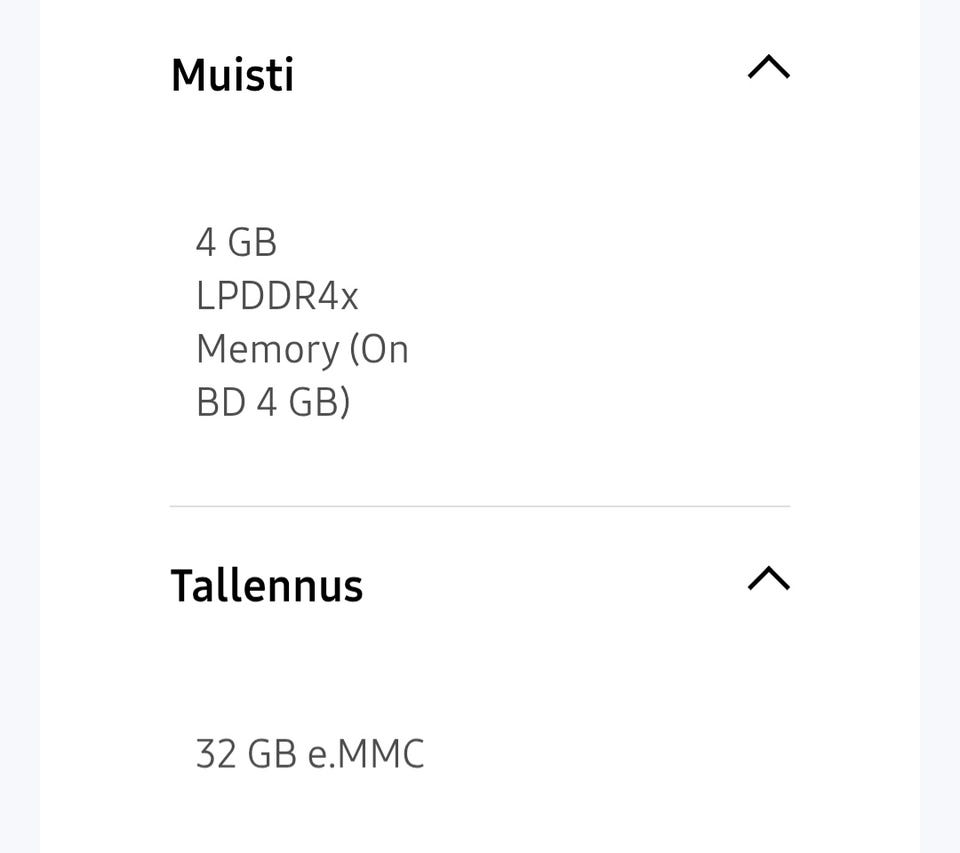Click the "4 GB" line above LPDDR4x
This screenshot has height=853, width=960.
pyautogui.click(x=236, y=242)
